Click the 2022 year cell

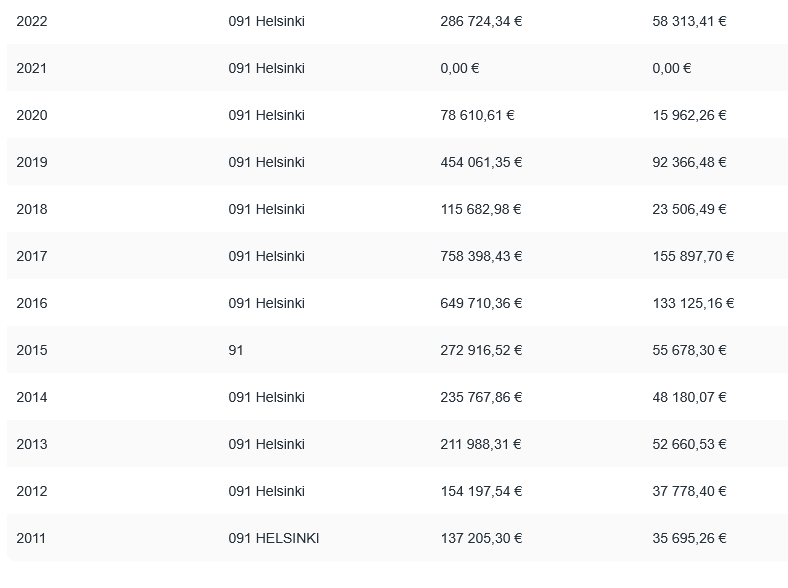click(32, 21)
